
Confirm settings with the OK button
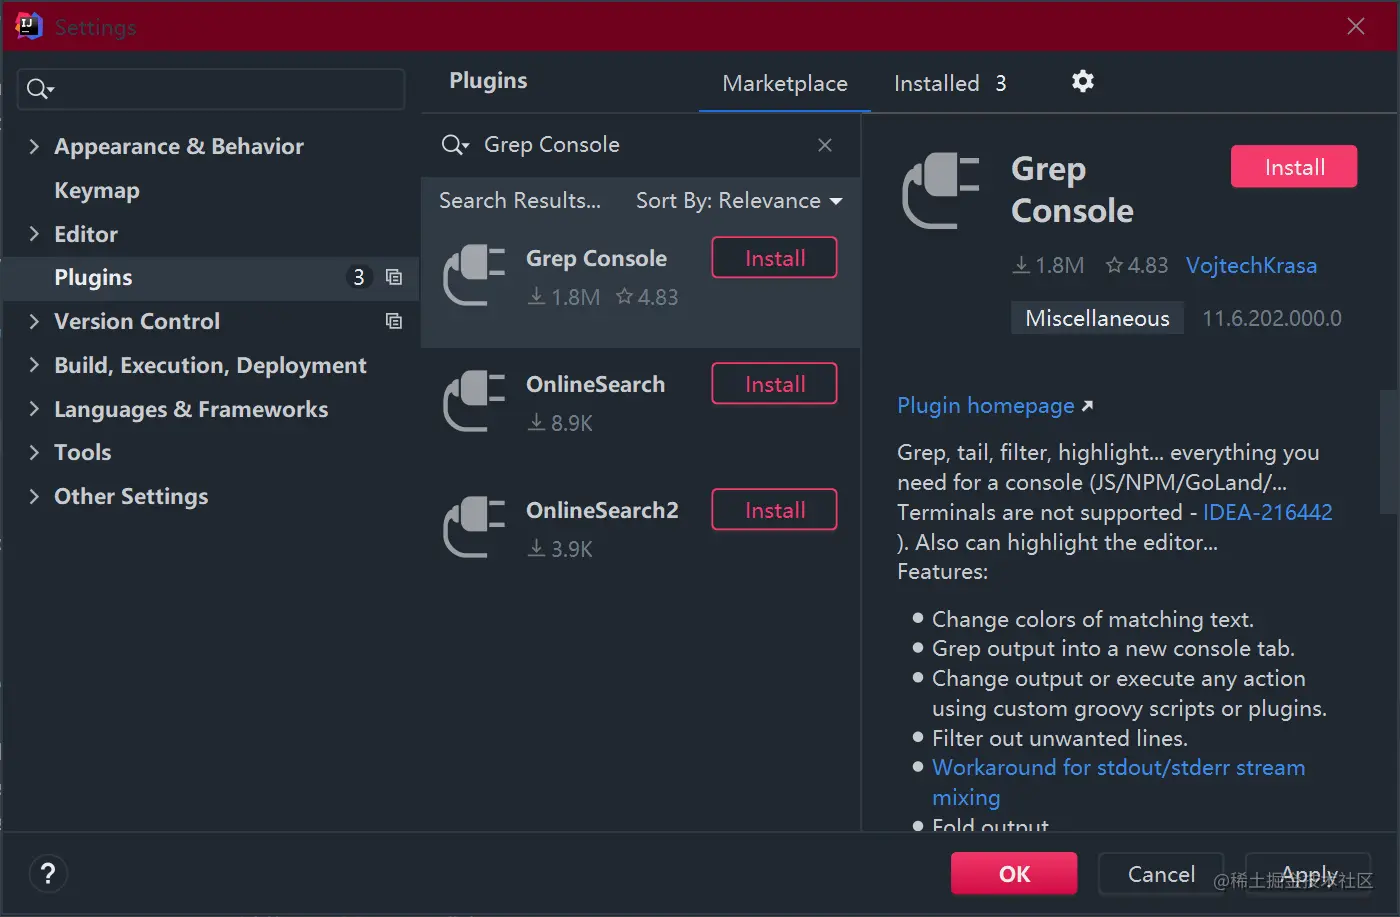1014,874
